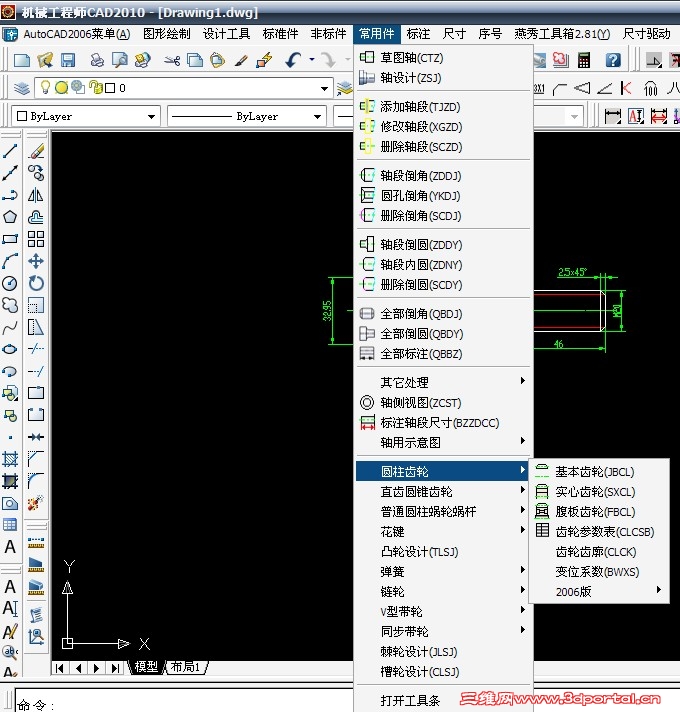Image resolution: width=680 pixels, height=712 pixels.
Task: Select the Multiline Text A tool
Action: [10, 547]
